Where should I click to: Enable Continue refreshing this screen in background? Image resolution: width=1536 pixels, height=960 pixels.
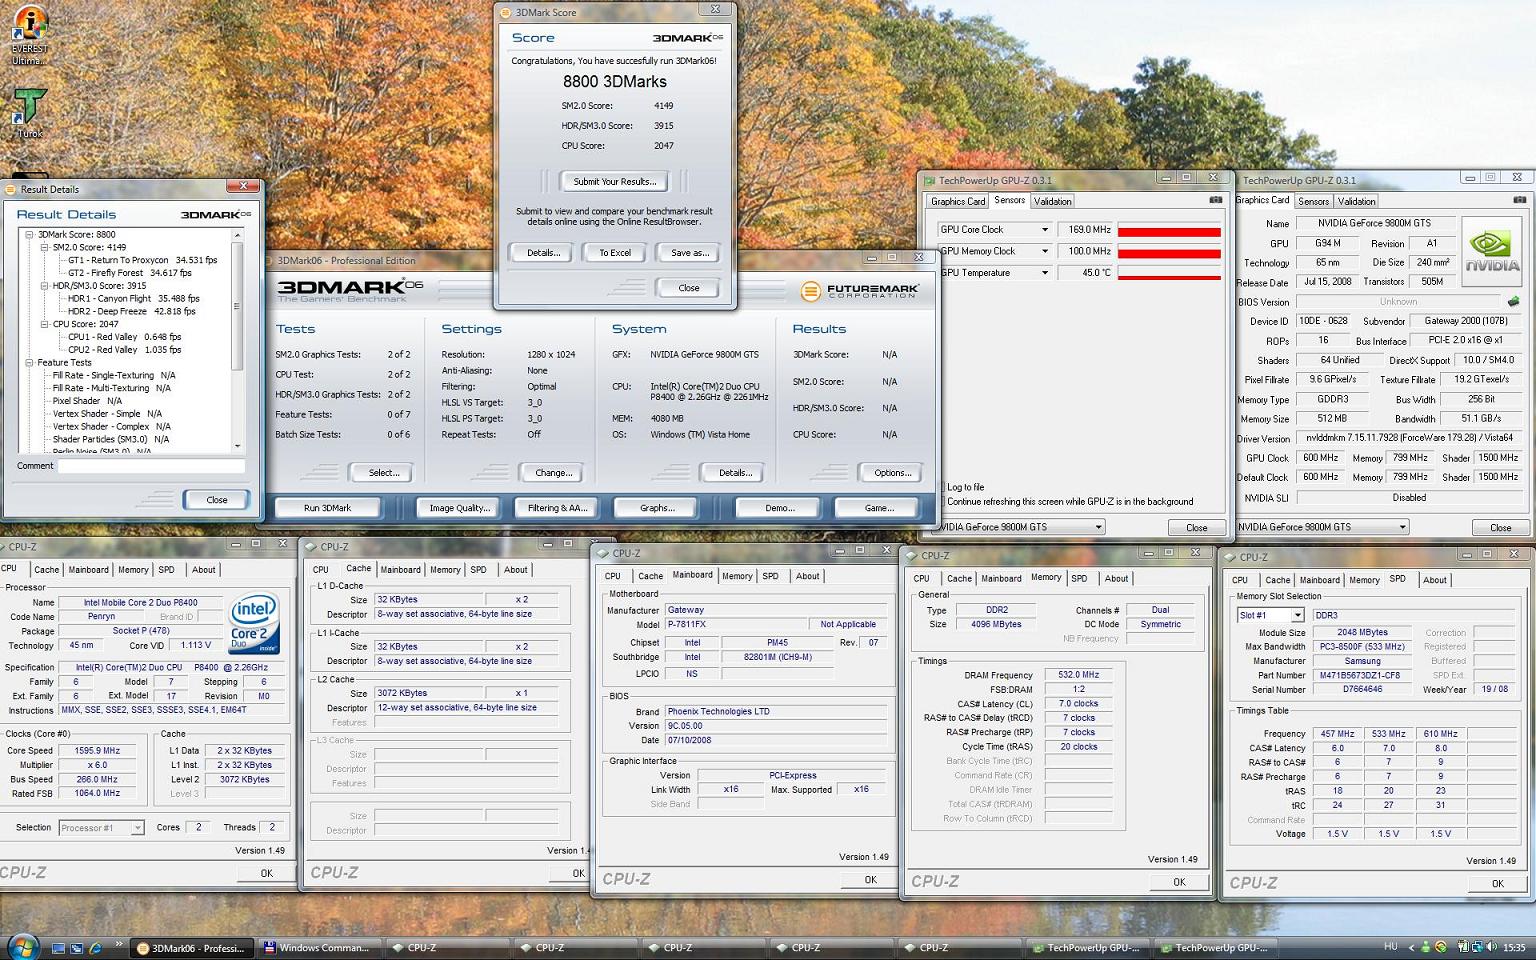(x=941, y=501)
